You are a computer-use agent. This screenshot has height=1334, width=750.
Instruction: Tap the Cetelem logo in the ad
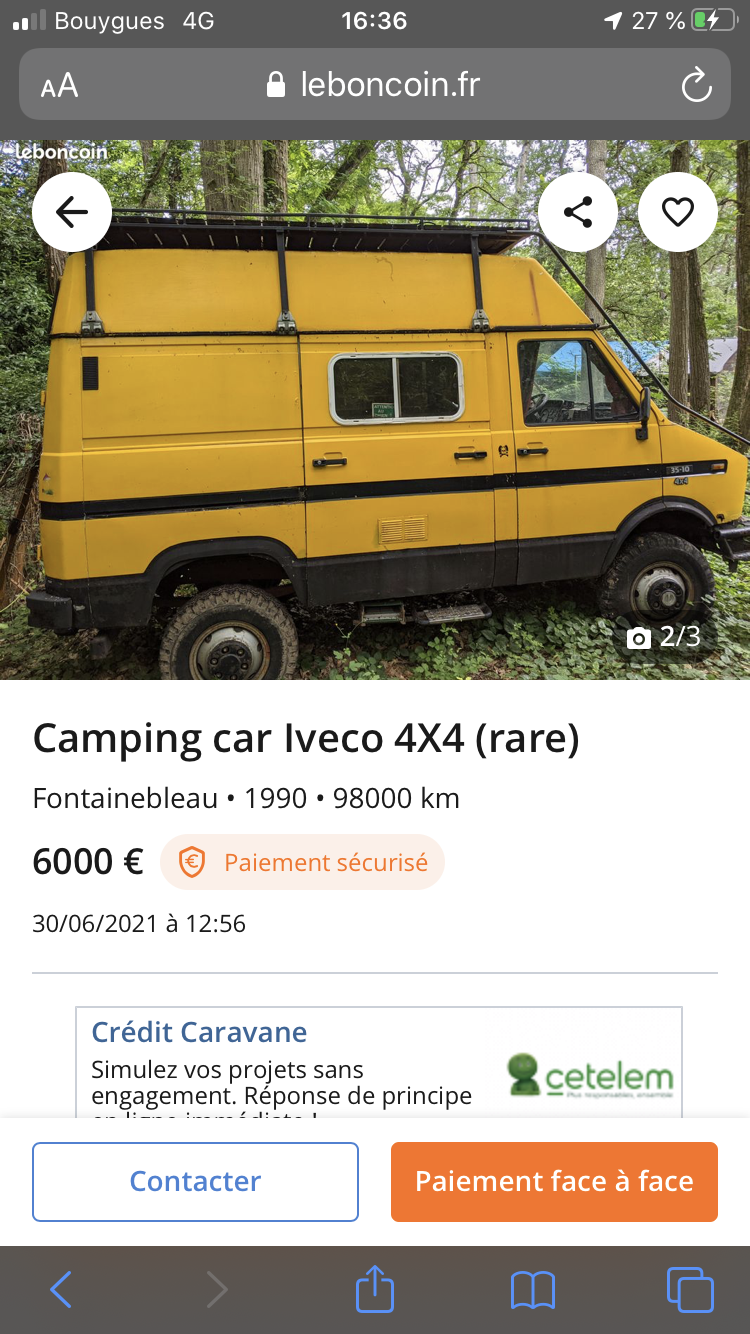coord(590,1076)
